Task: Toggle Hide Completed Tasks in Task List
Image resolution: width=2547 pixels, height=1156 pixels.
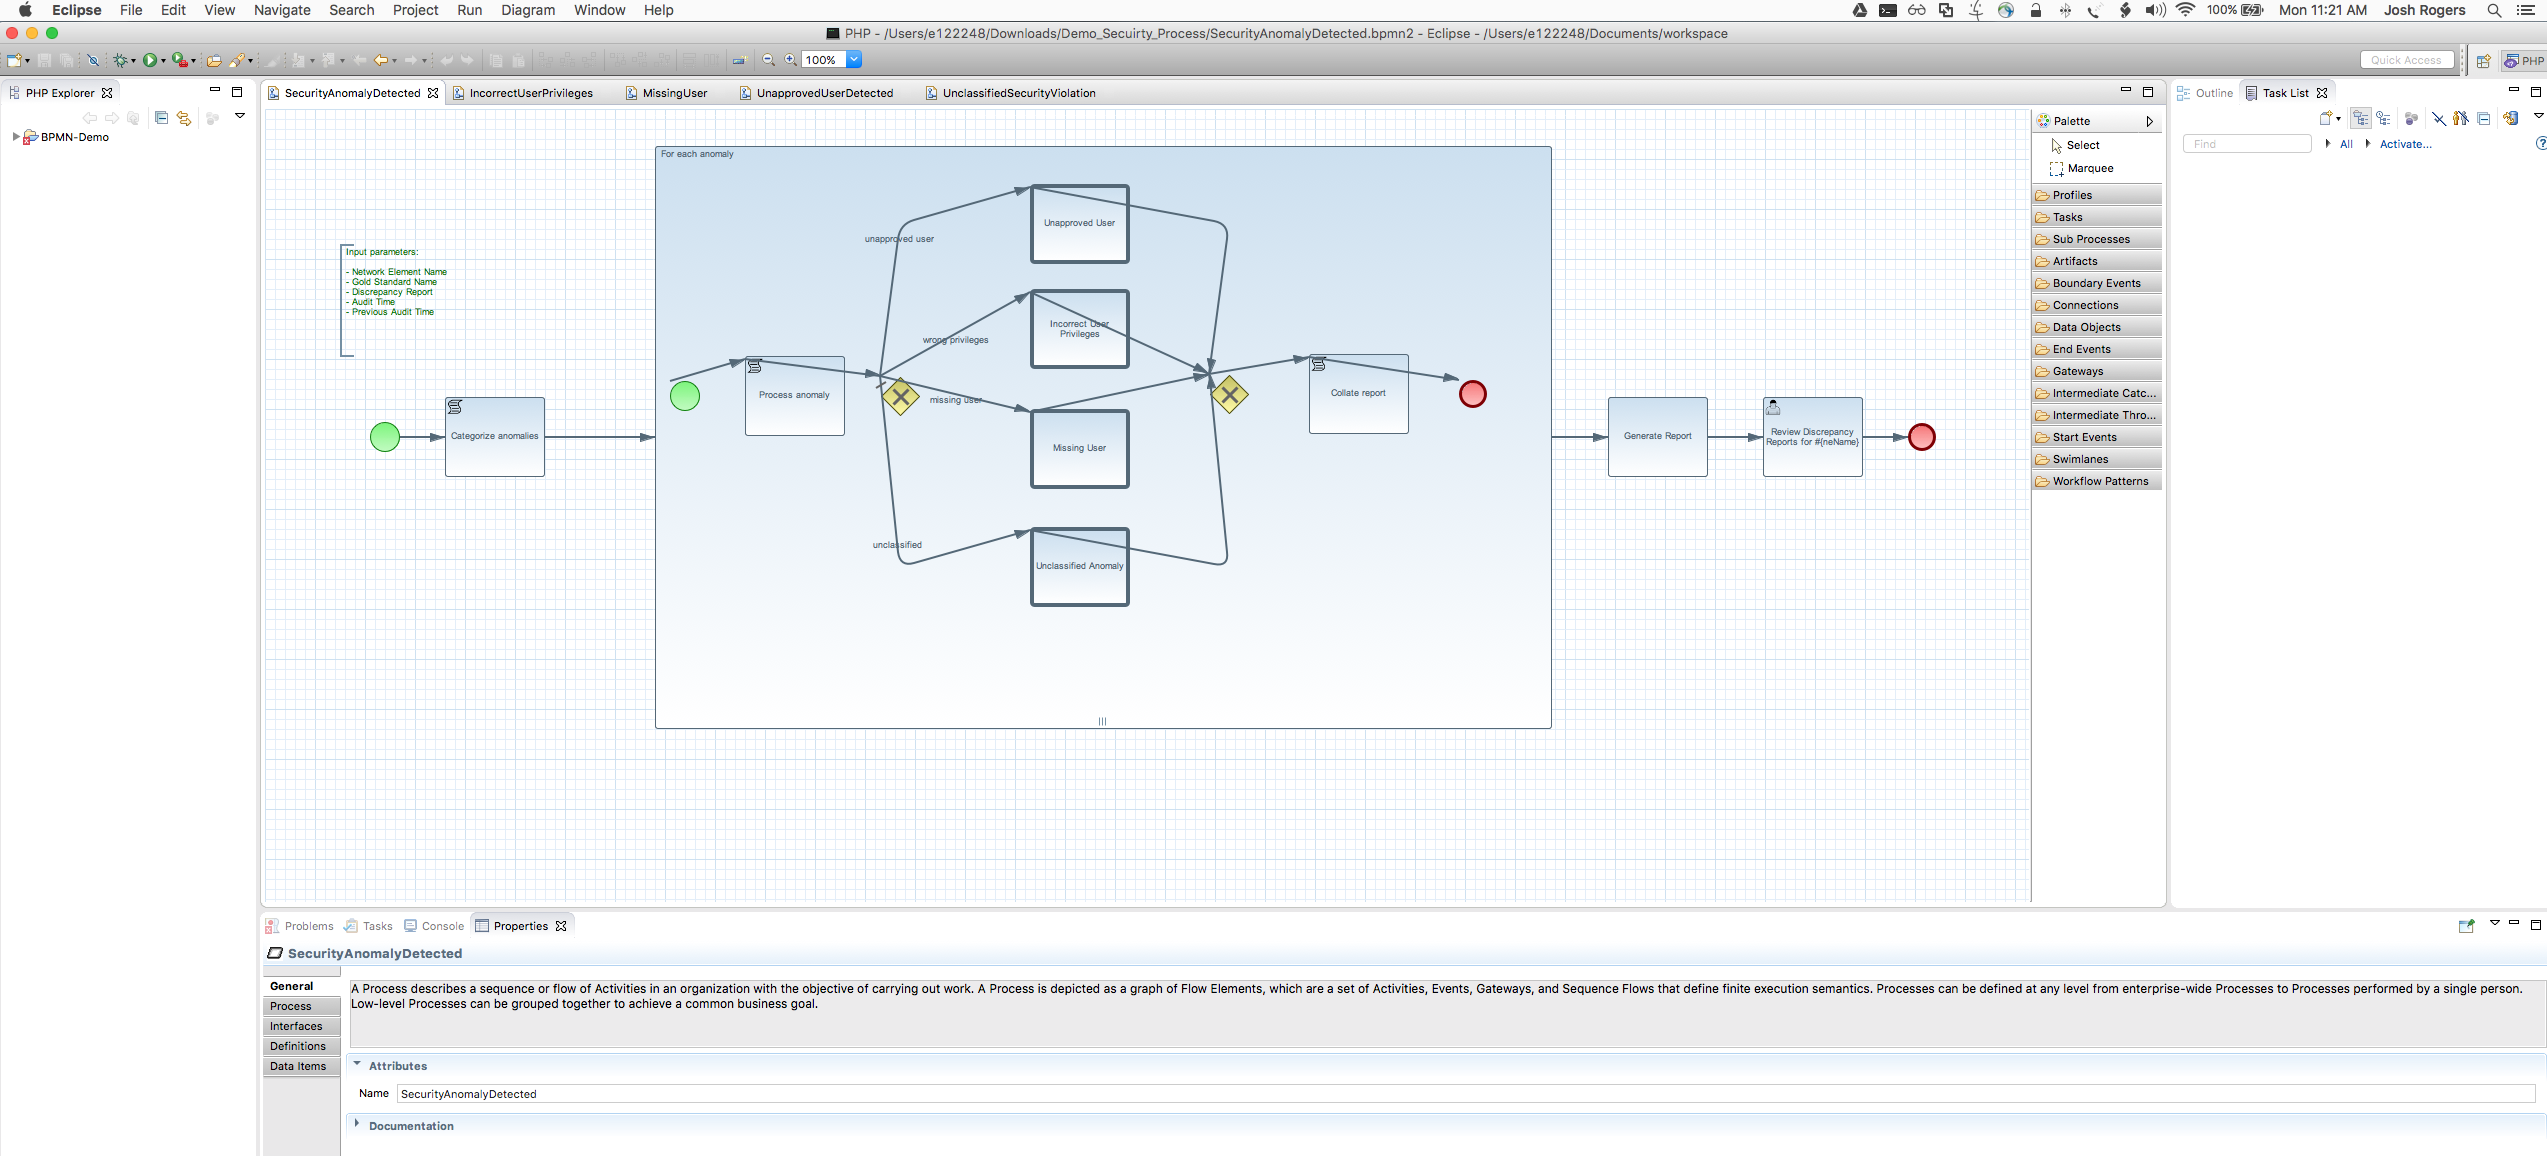Action: click(x=2439, y=118)
